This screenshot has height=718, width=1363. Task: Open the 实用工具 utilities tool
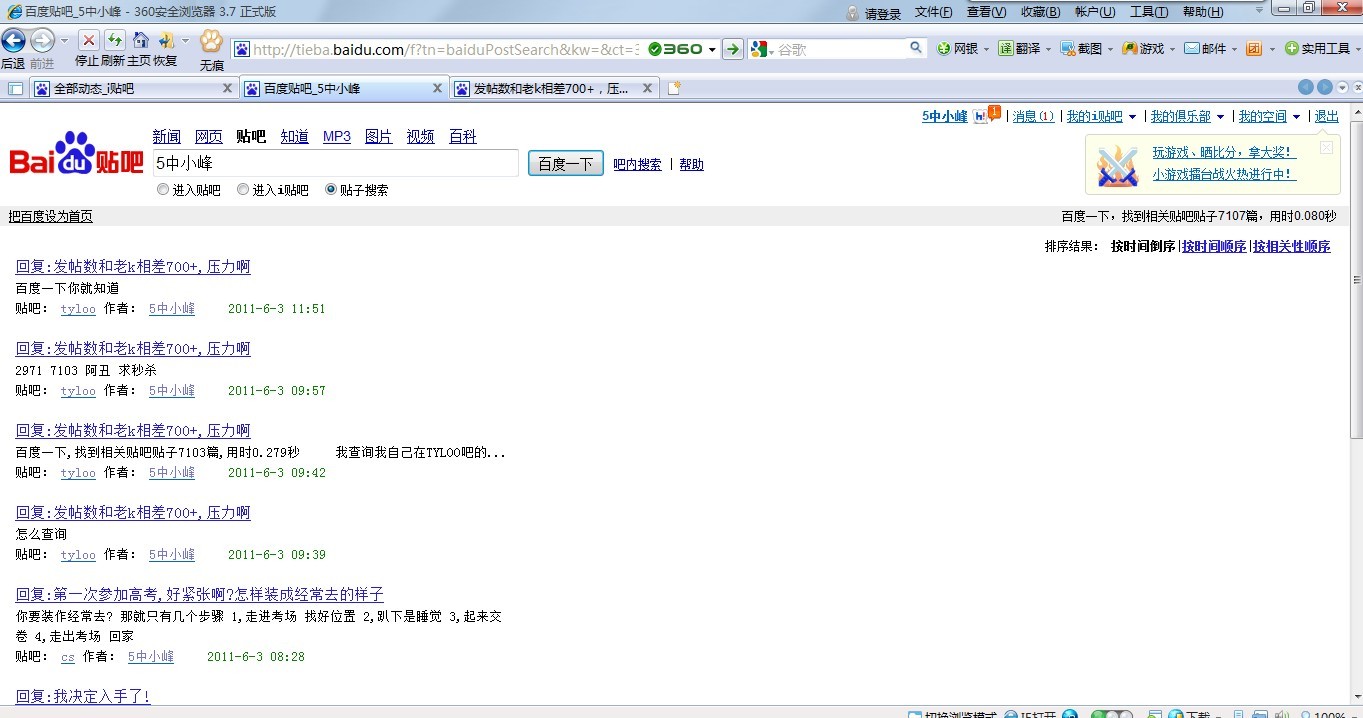(1318, 48)
